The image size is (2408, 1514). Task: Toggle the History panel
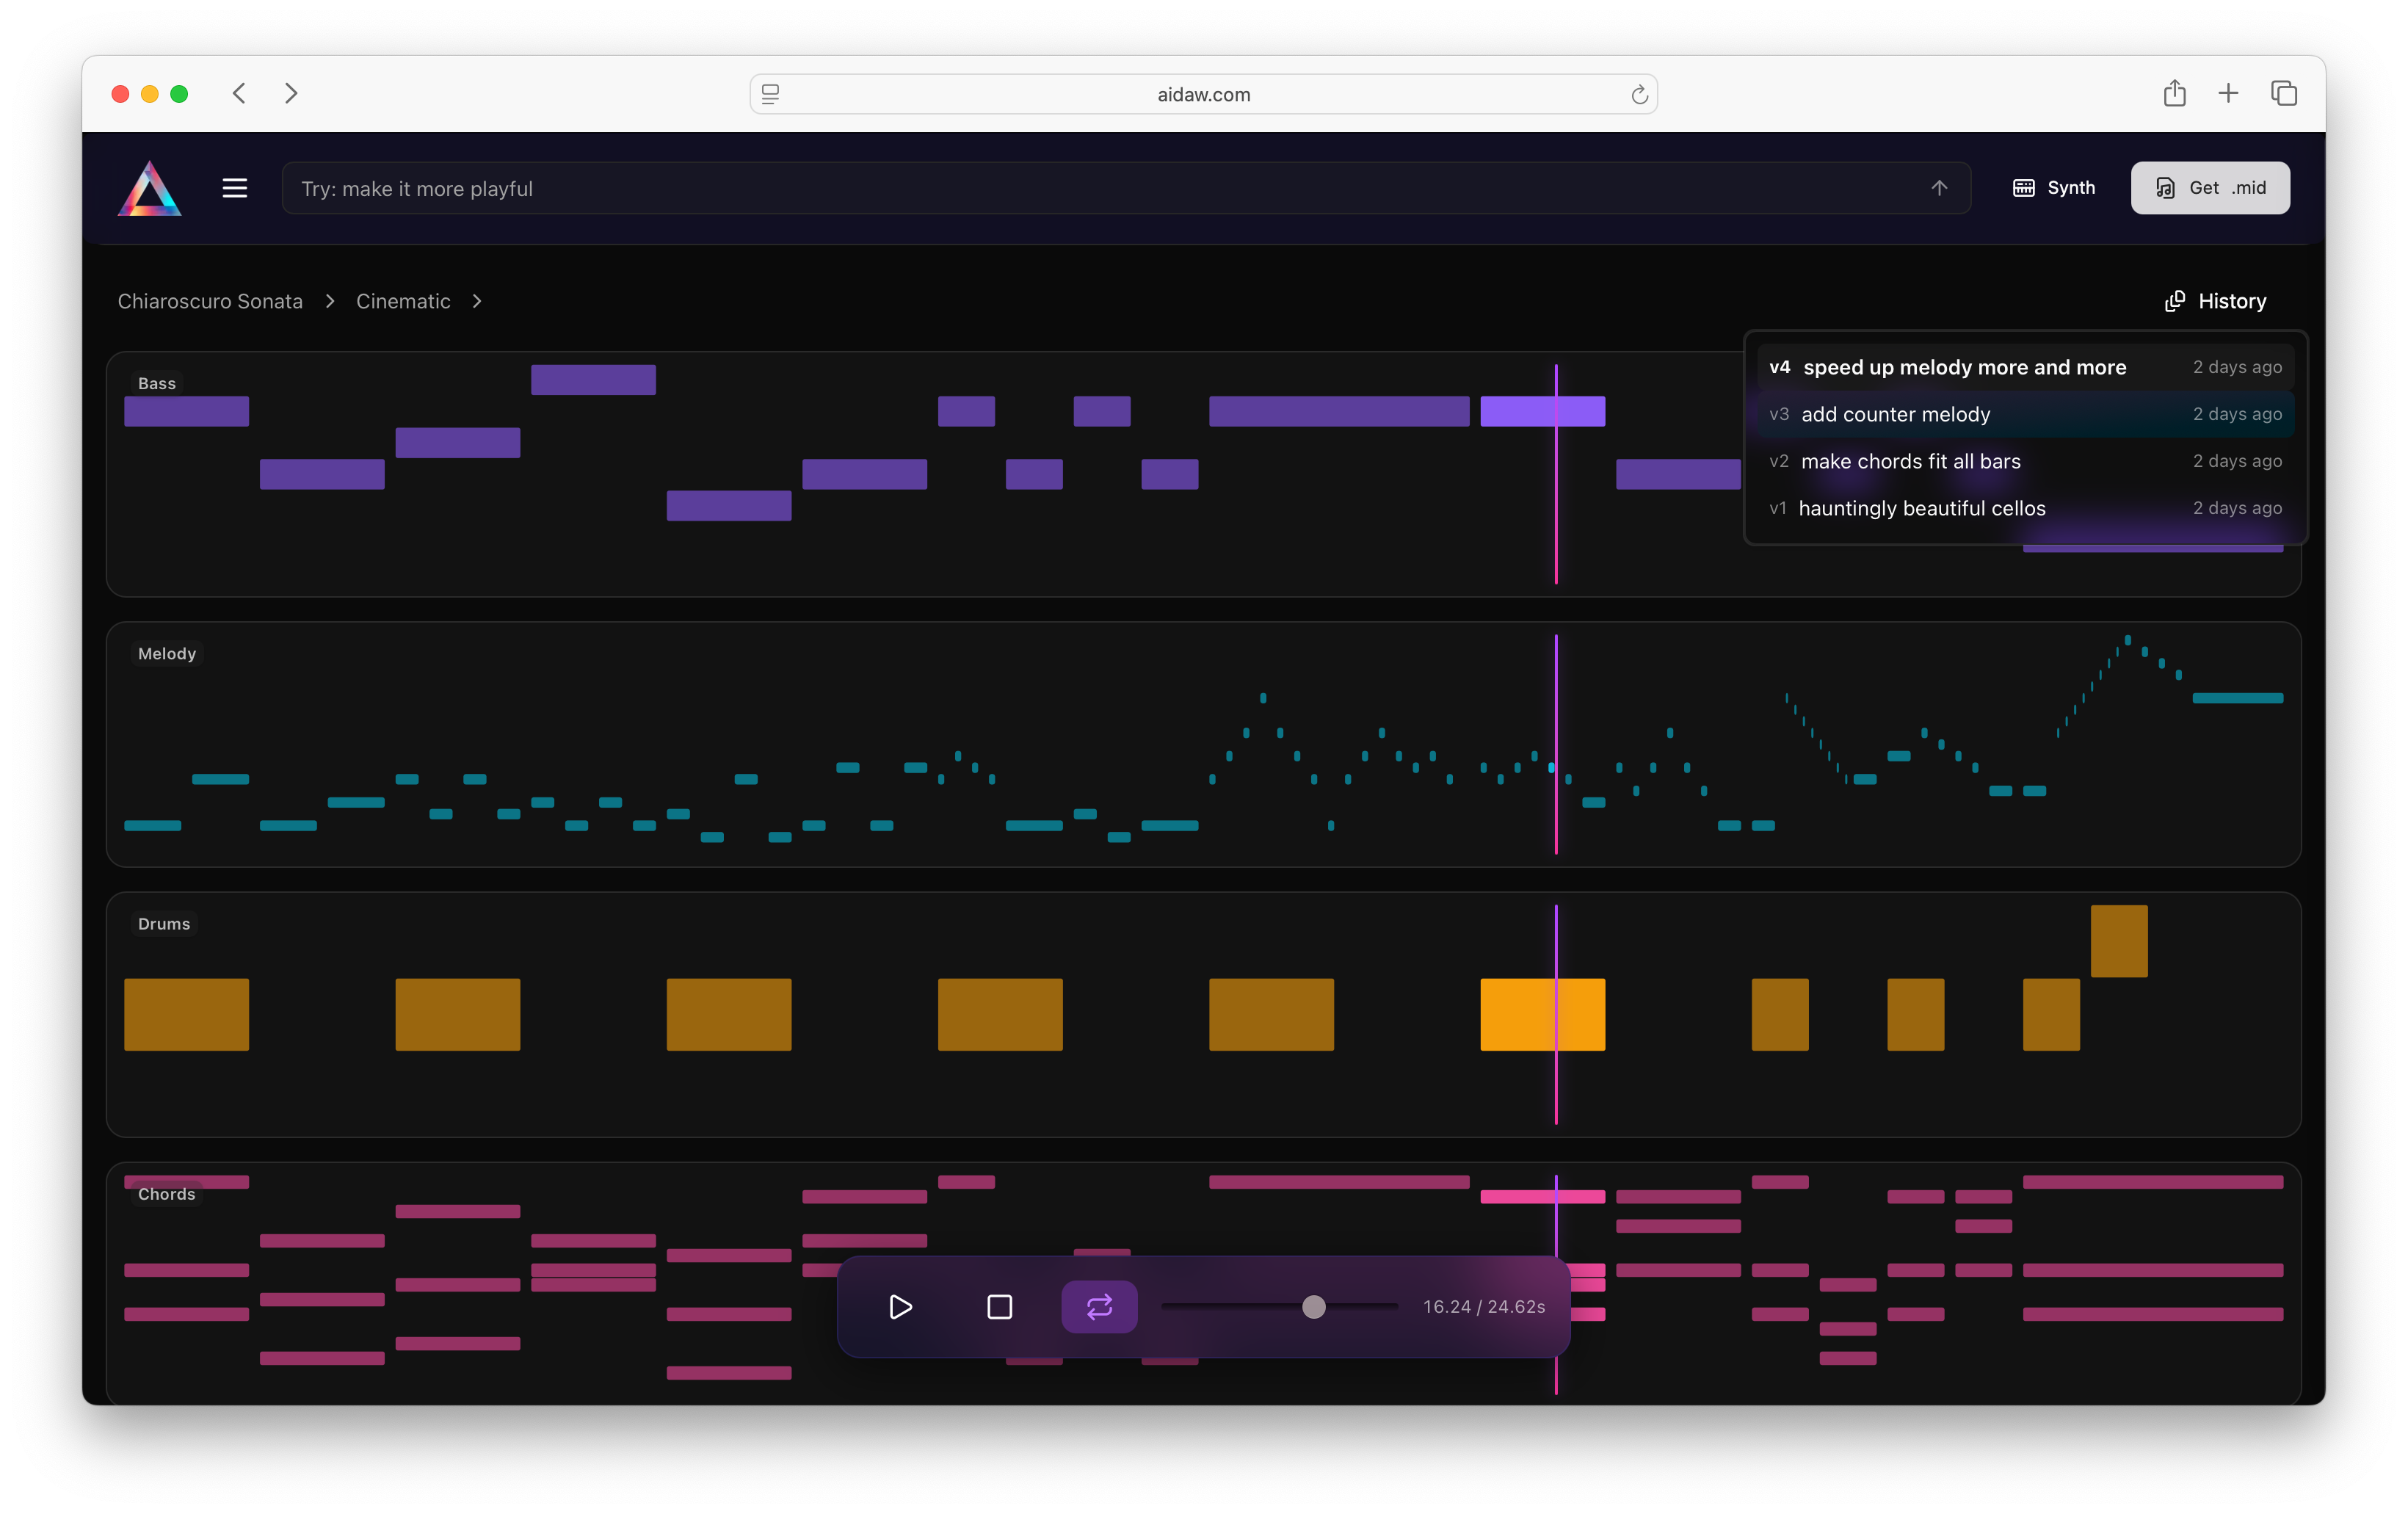[2216, 301]
